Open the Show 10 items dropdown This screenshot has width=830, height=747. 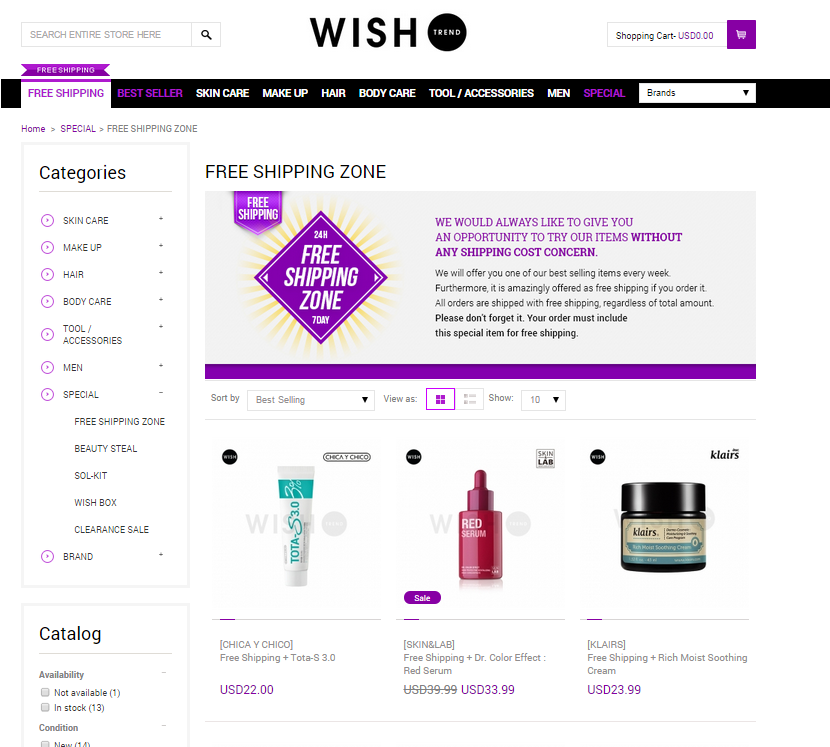click(x=543, y=400)
